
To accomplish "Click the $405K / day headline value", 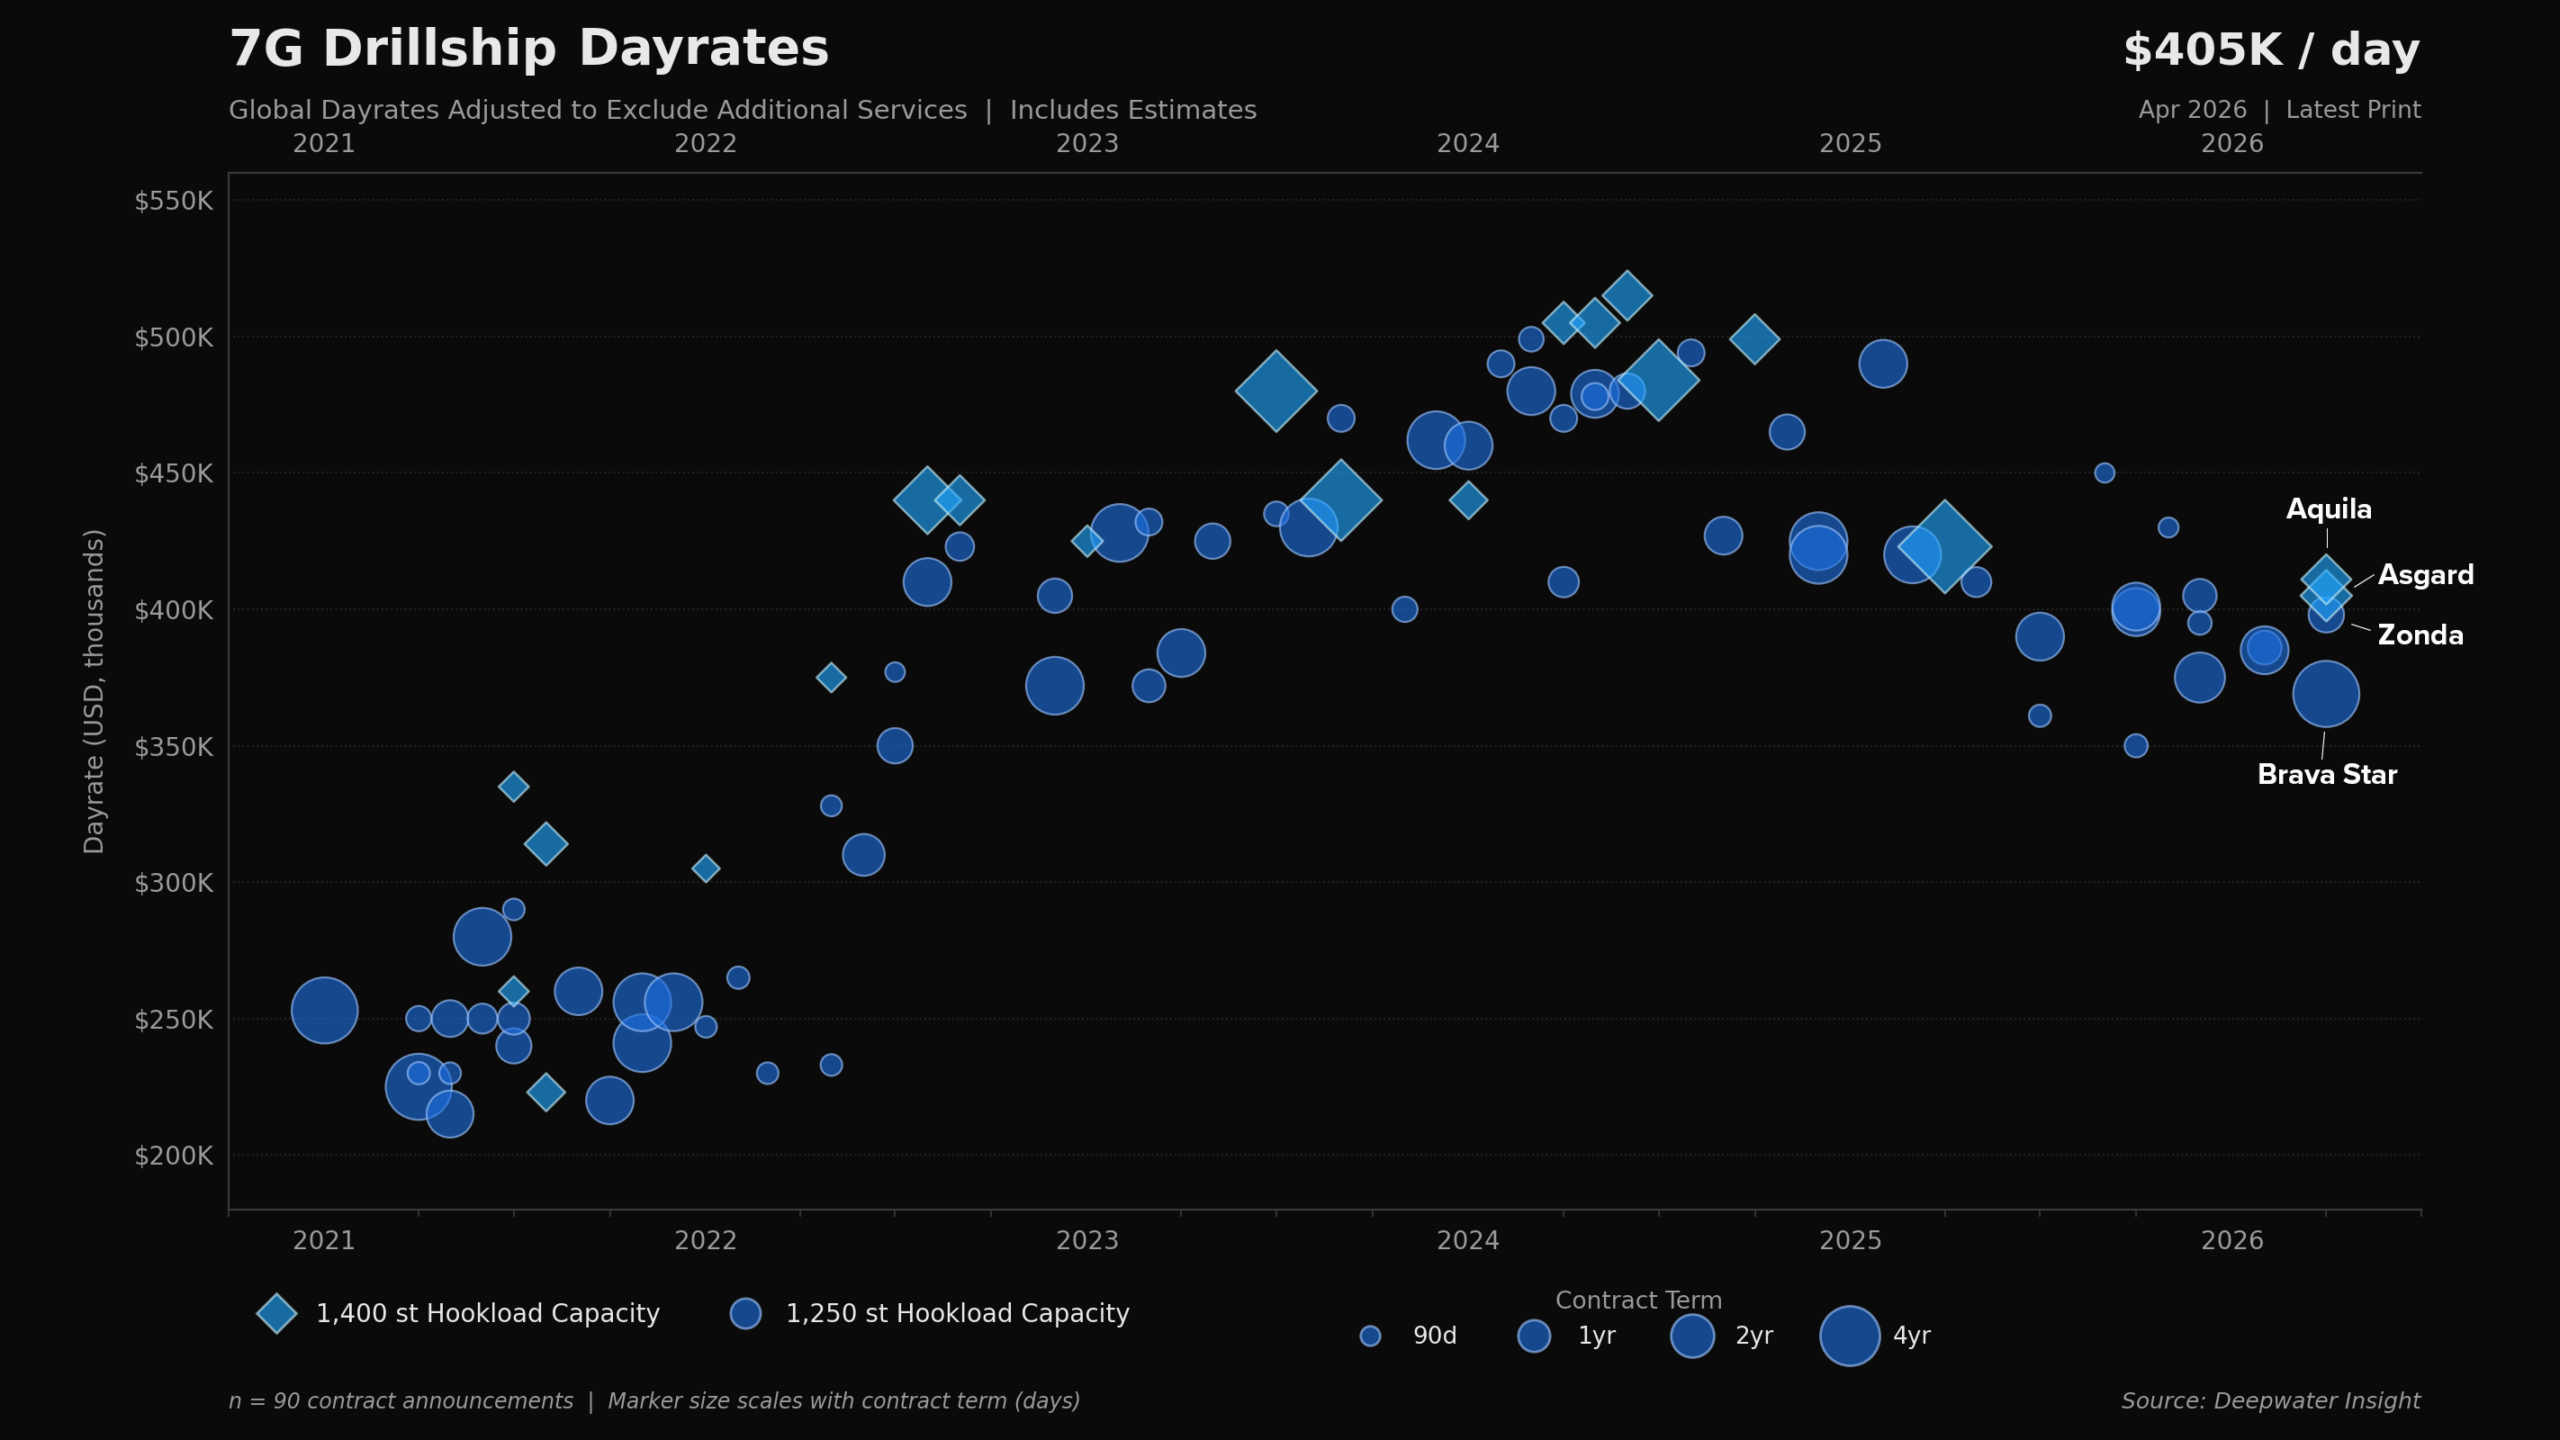I will click(x=2270, y=50).
